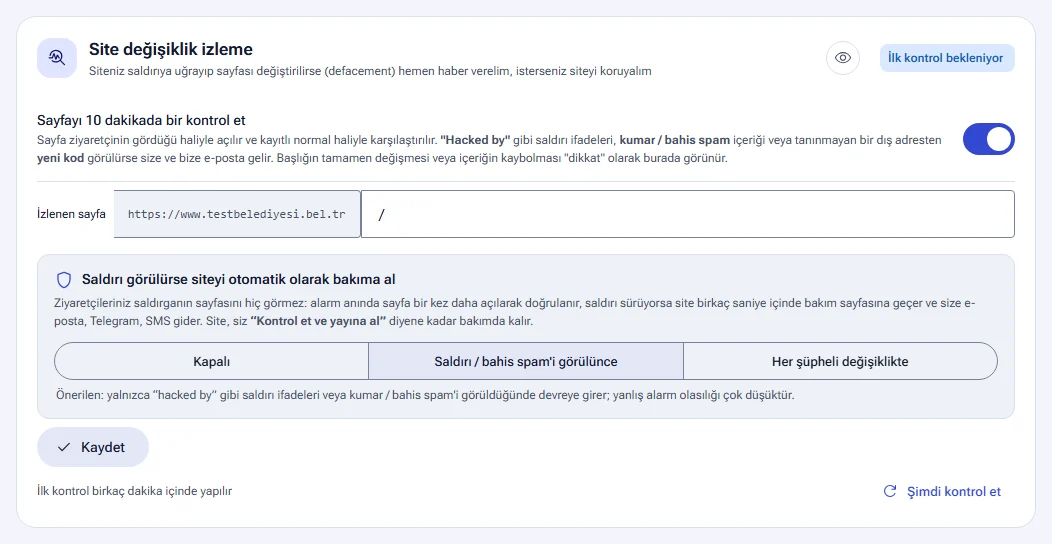Click the İlk kontrol birkaç dakika içinde yapılır text
Screen dimensions: 1052x544
134,491
